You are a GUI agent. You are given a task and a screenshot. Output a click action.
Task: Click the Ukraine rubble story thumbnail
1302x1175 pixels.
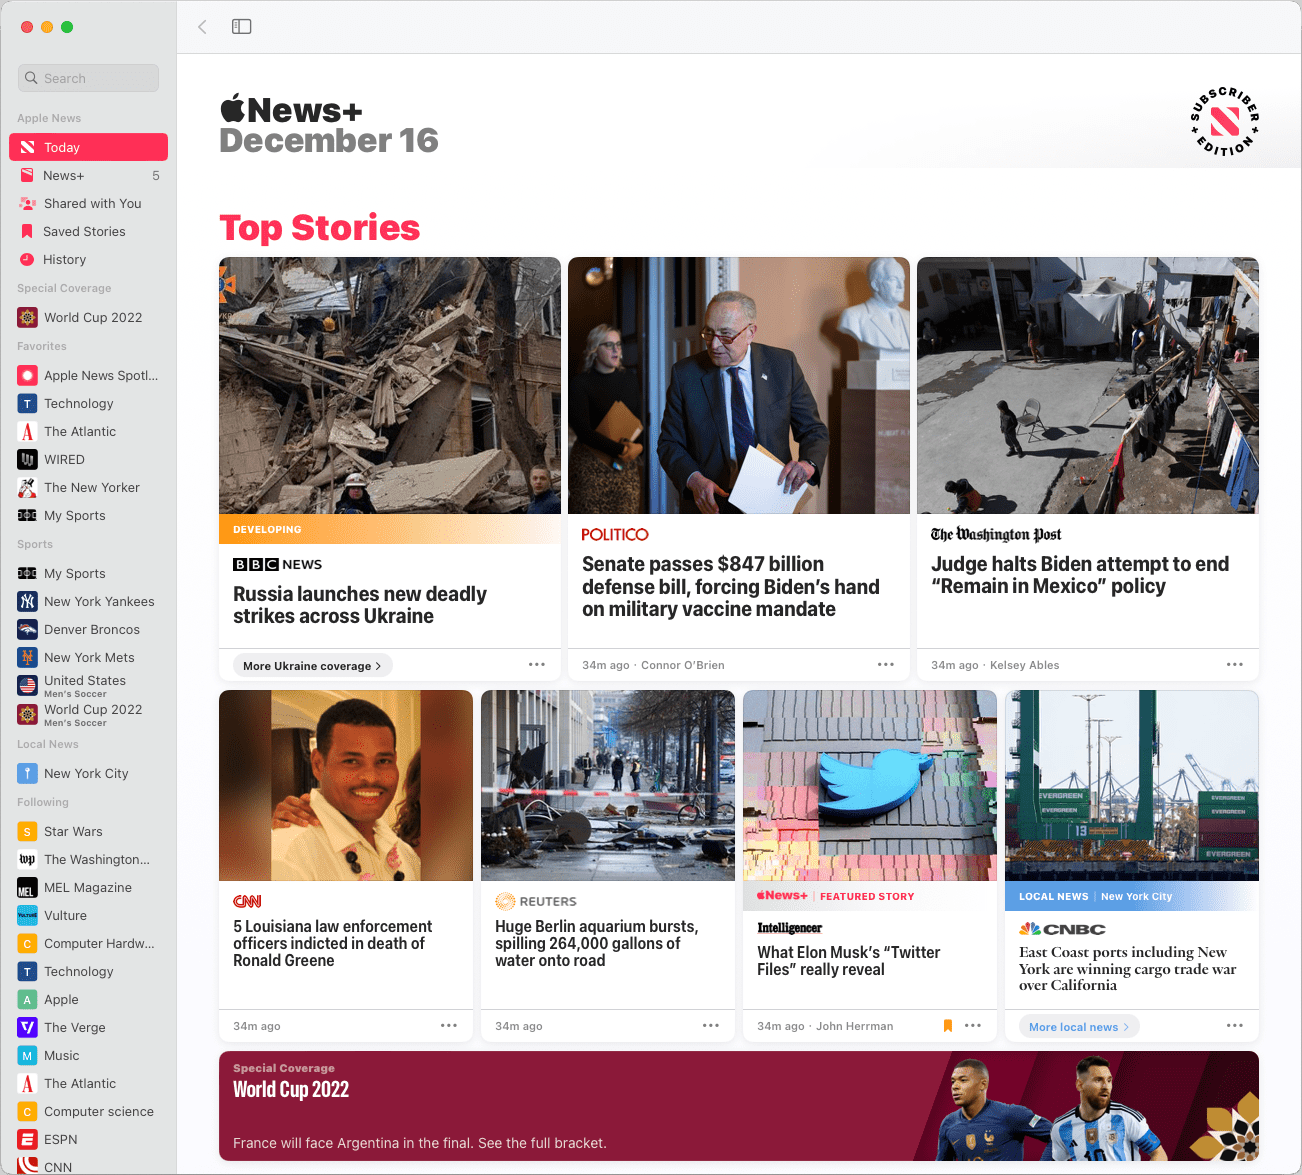(x=390, y=386)
